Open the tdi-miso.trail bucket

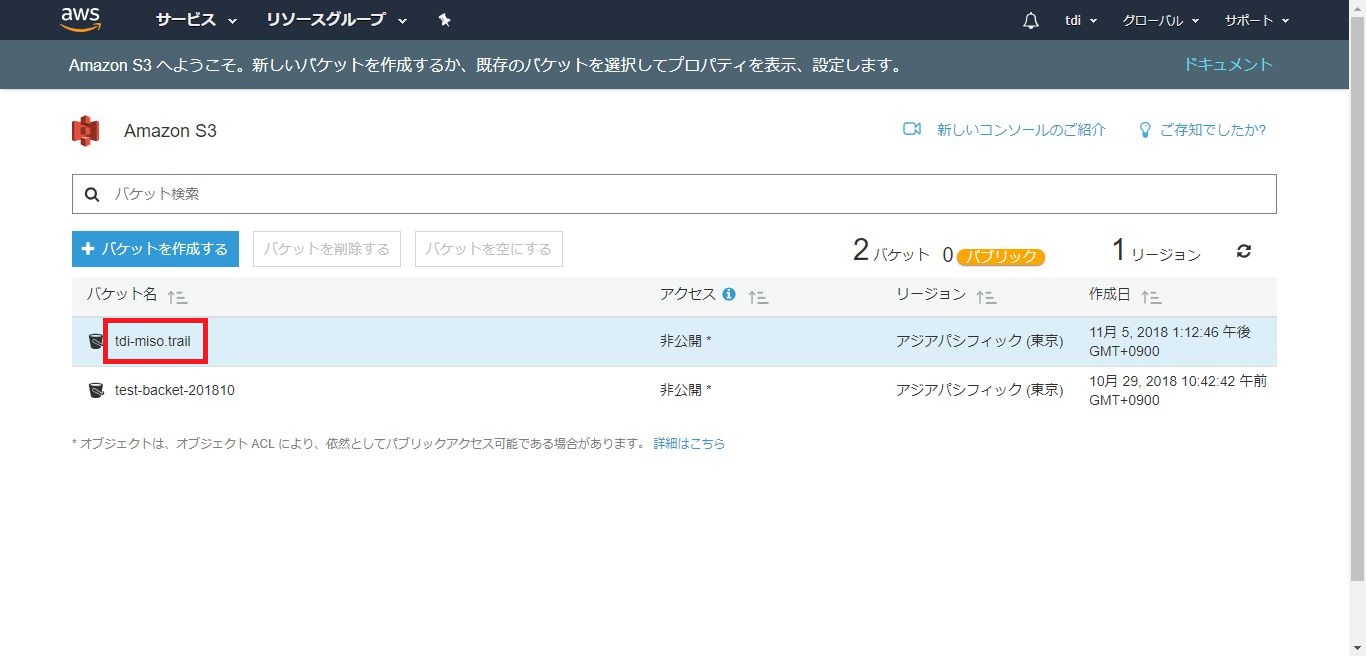[x=152, y=341]
